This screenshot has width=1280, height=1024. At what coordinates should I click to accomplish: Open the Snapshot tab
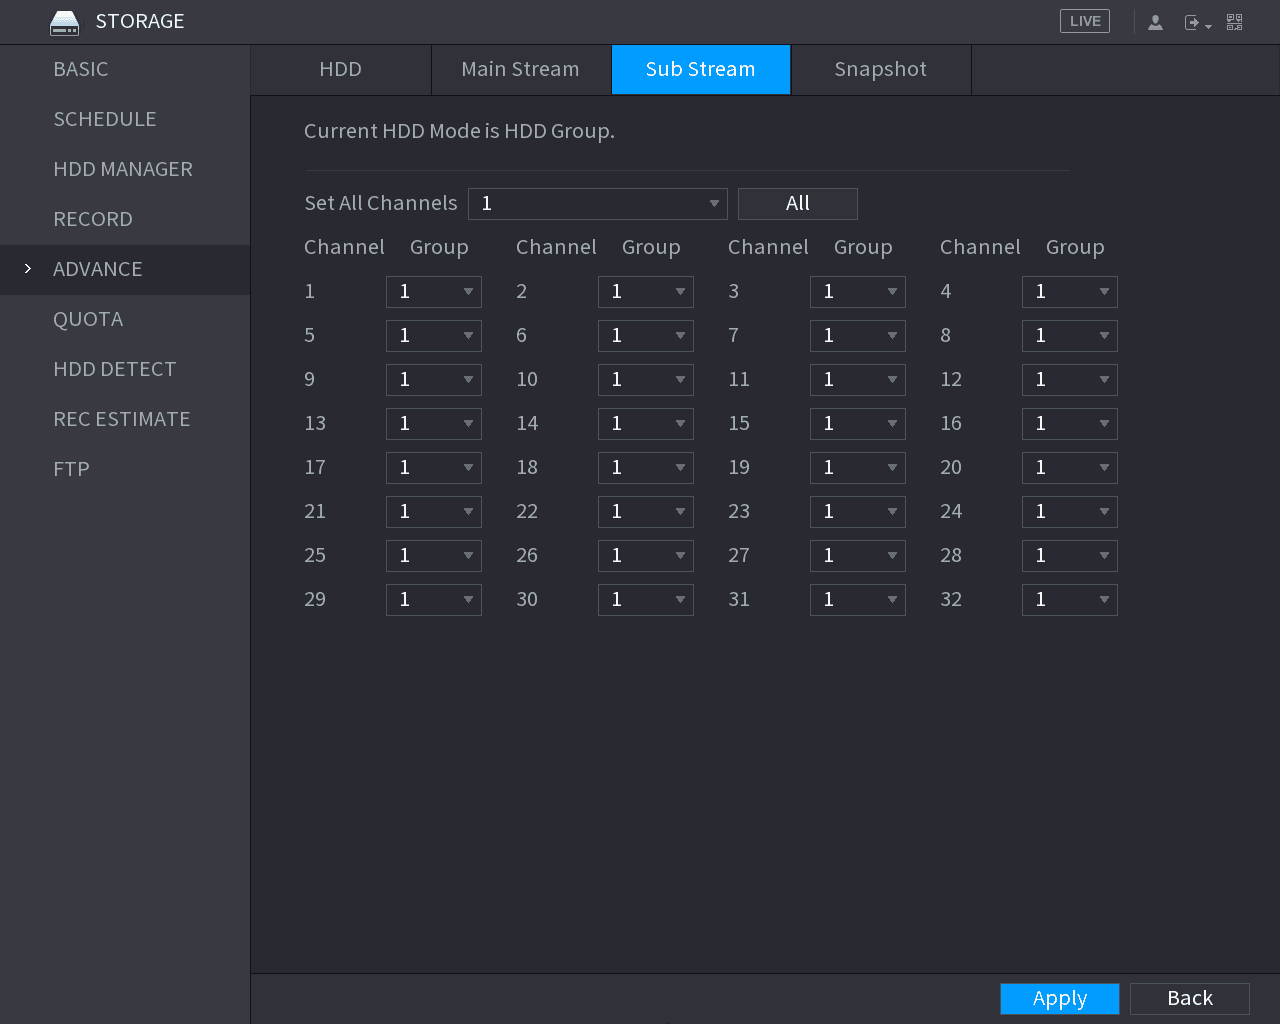(x=881, y=69)
